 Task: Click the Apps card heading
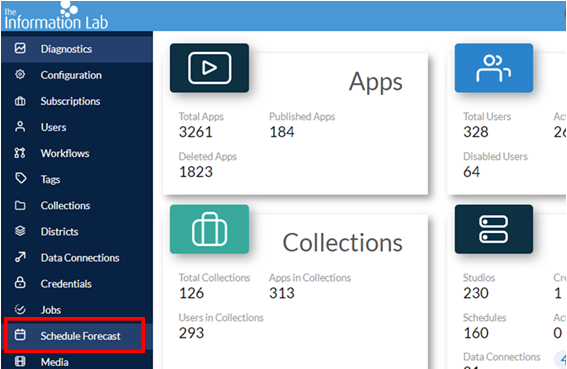click(375, 82)
